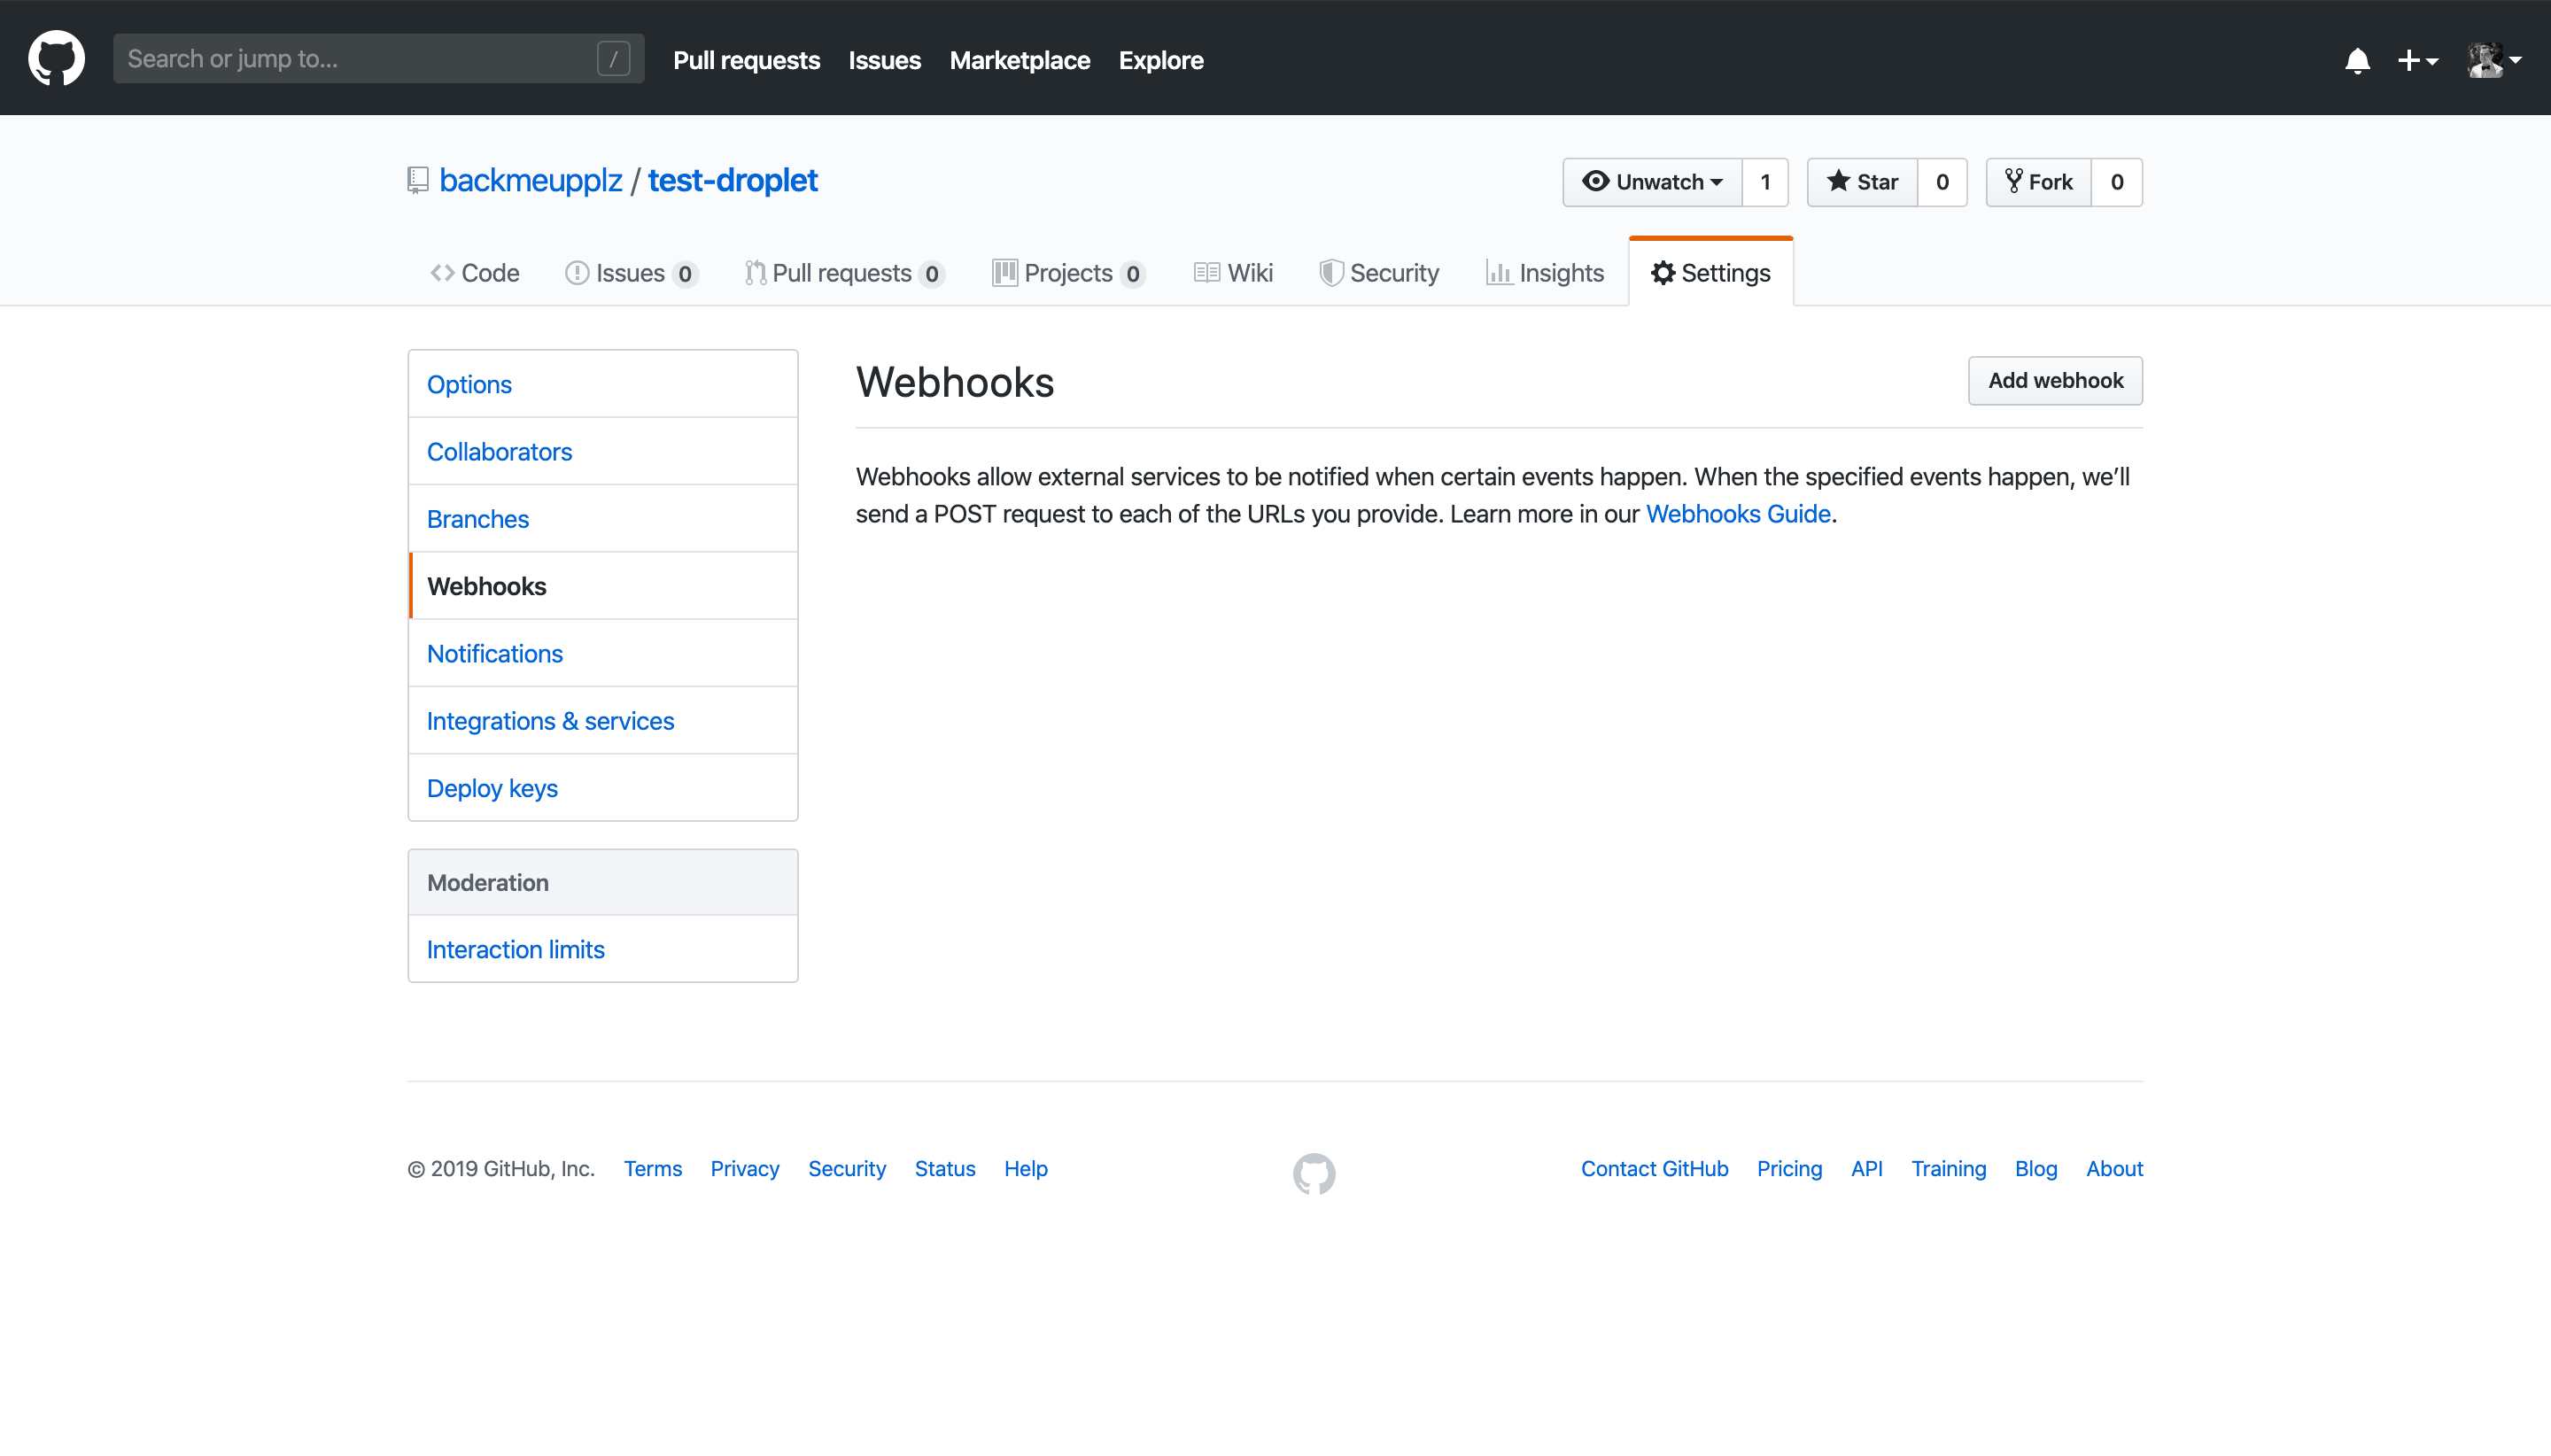Open the Security footer link
Screen dimensions: 2551x1456
[846, 1168]
